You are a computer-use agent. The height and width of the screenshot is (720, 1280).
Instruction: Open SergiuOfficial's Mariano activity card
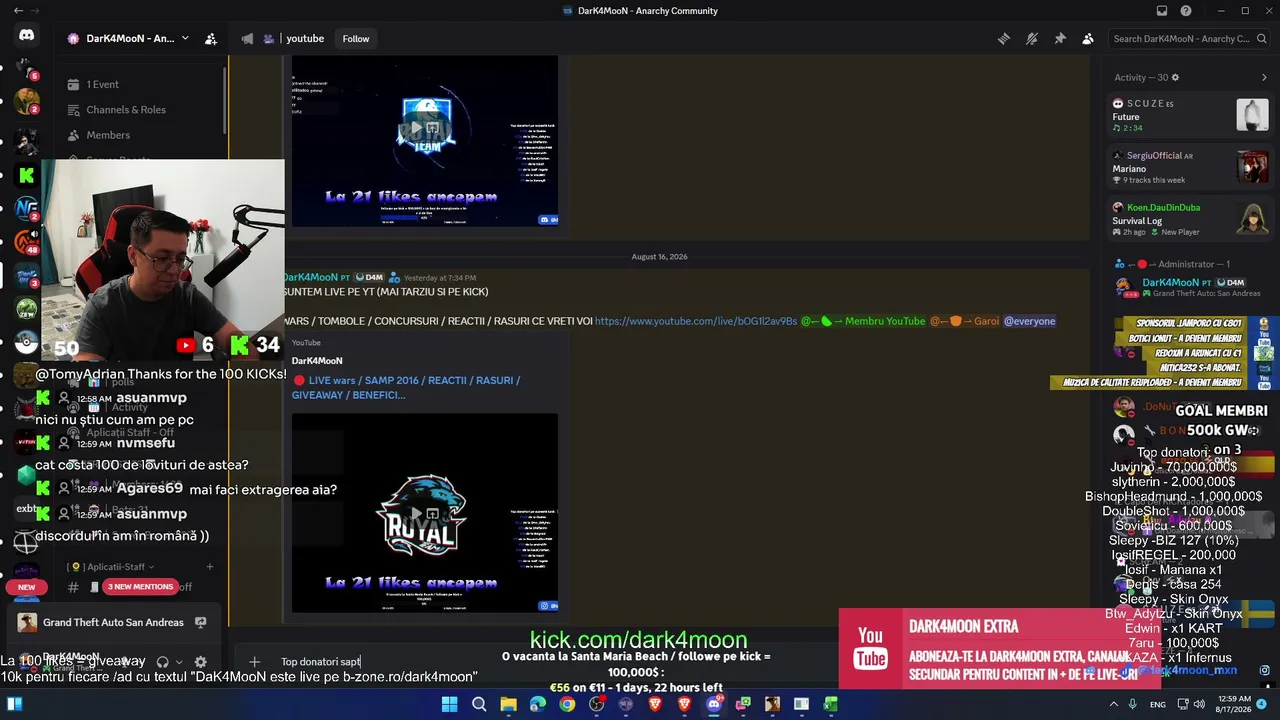click(x=1190, y=167)
